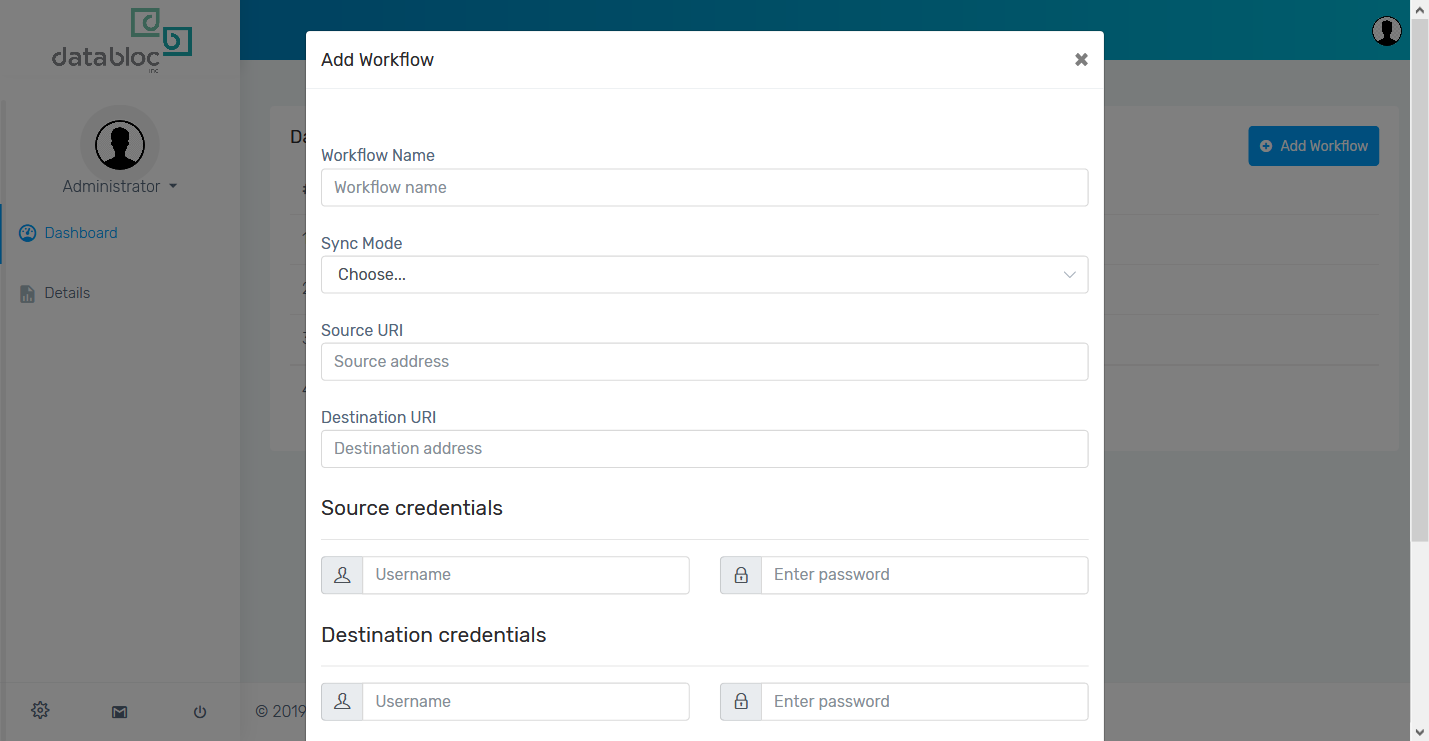Open the mail envelope icon in sidebar footer

(120, 712)
